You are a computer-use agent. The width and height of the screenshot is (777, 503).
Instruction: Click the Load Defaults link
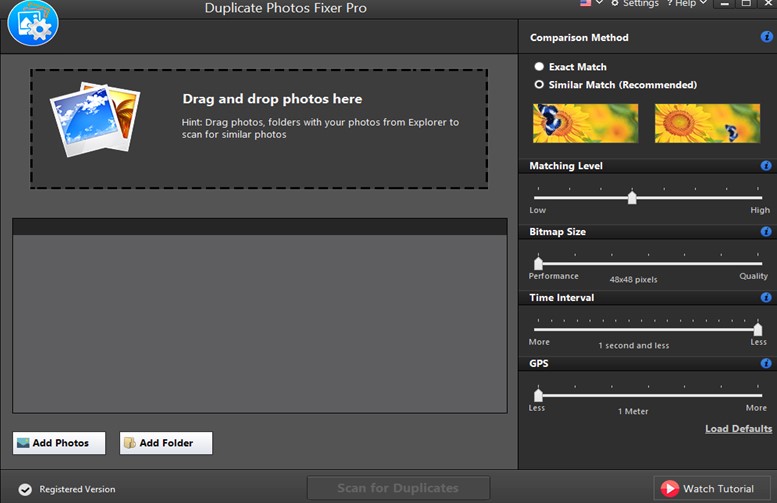[738, 429]
